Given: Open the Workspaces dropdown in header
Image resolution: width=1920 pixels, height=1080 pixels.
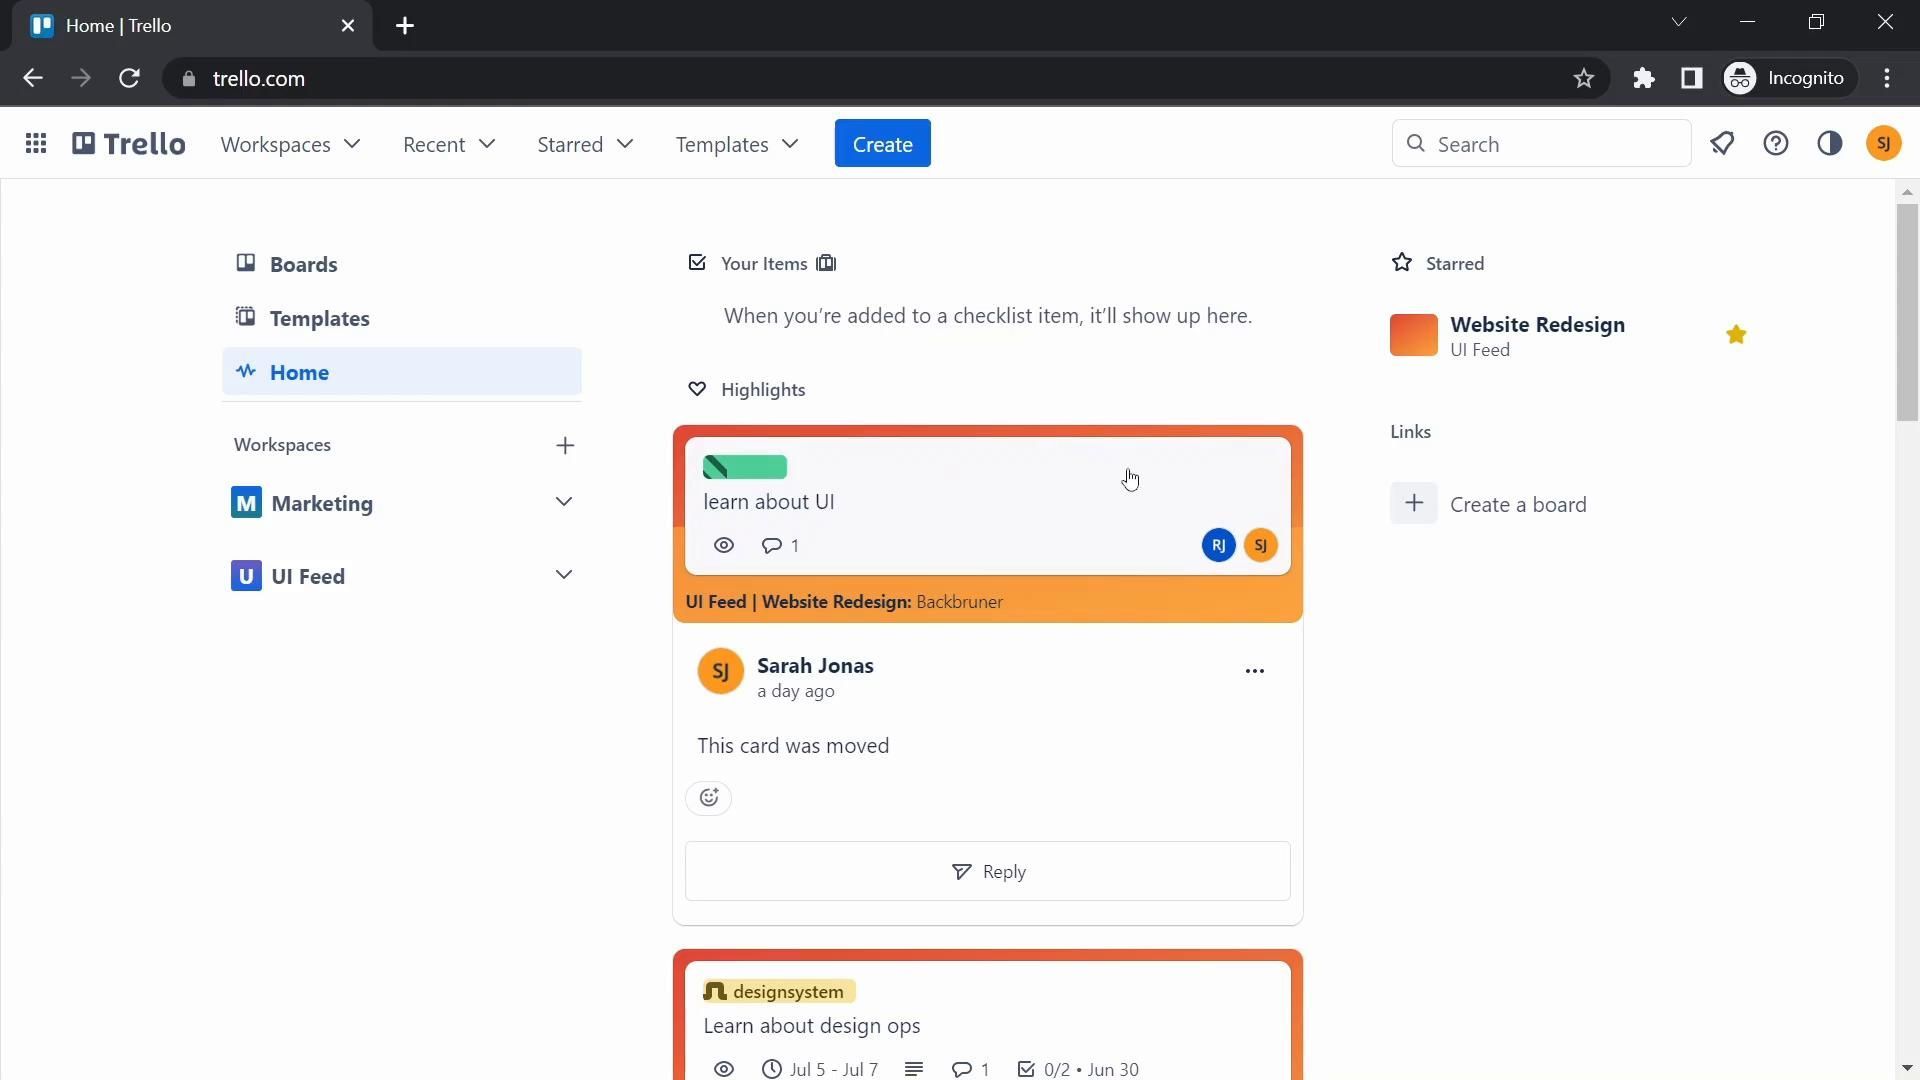Looking at the screenshot, I should [290, 145].
